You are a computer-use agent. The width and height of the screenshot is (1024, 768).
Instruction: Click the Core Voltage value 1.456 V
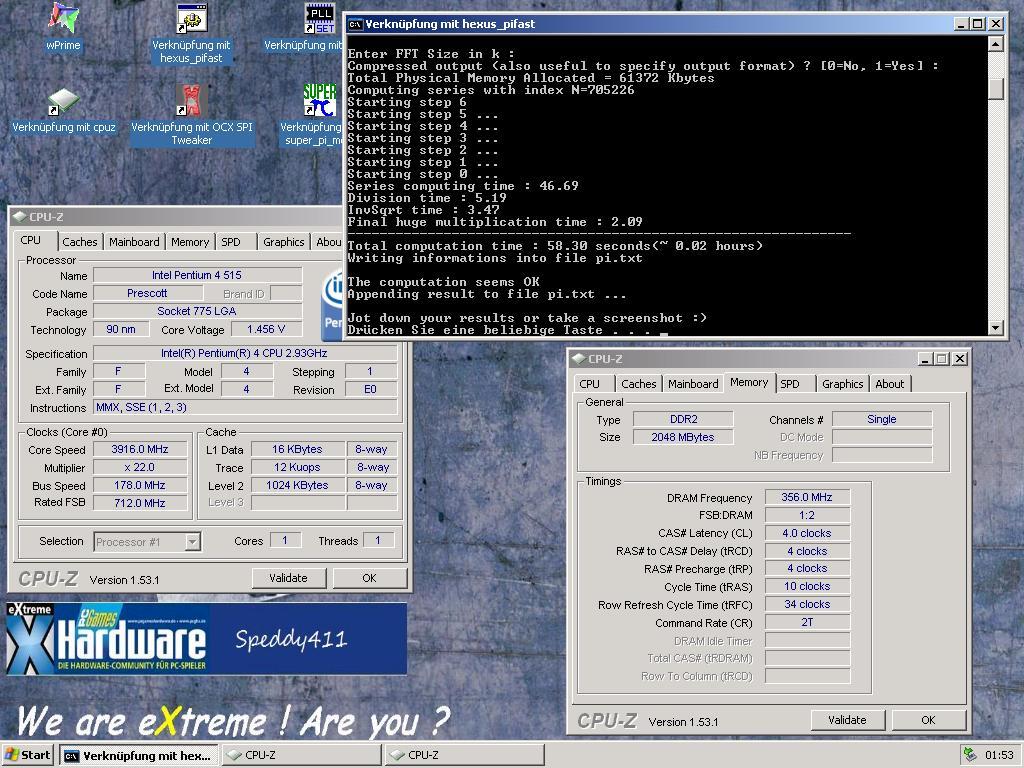(266, 329)
